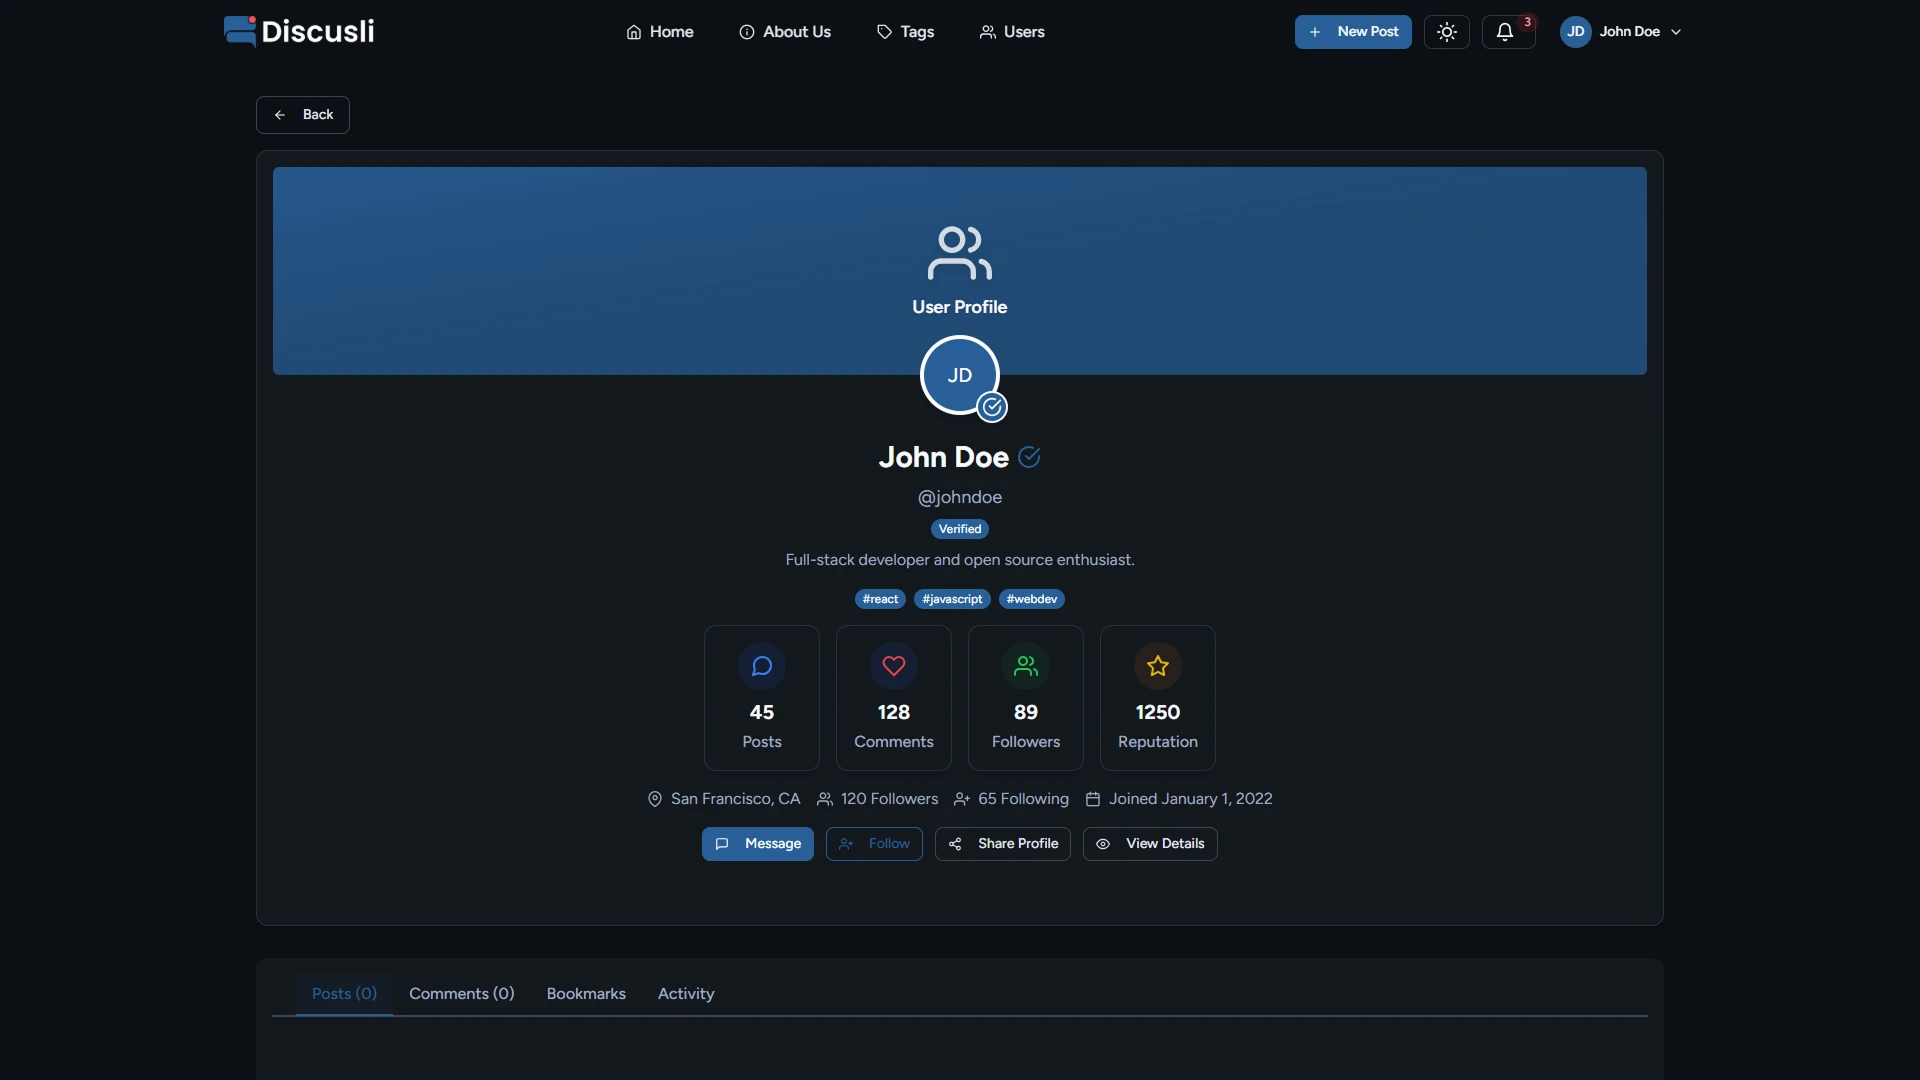Open the Users page
The image size is (1920, 1080).
pyautogui.click(x=1012, y=32)
